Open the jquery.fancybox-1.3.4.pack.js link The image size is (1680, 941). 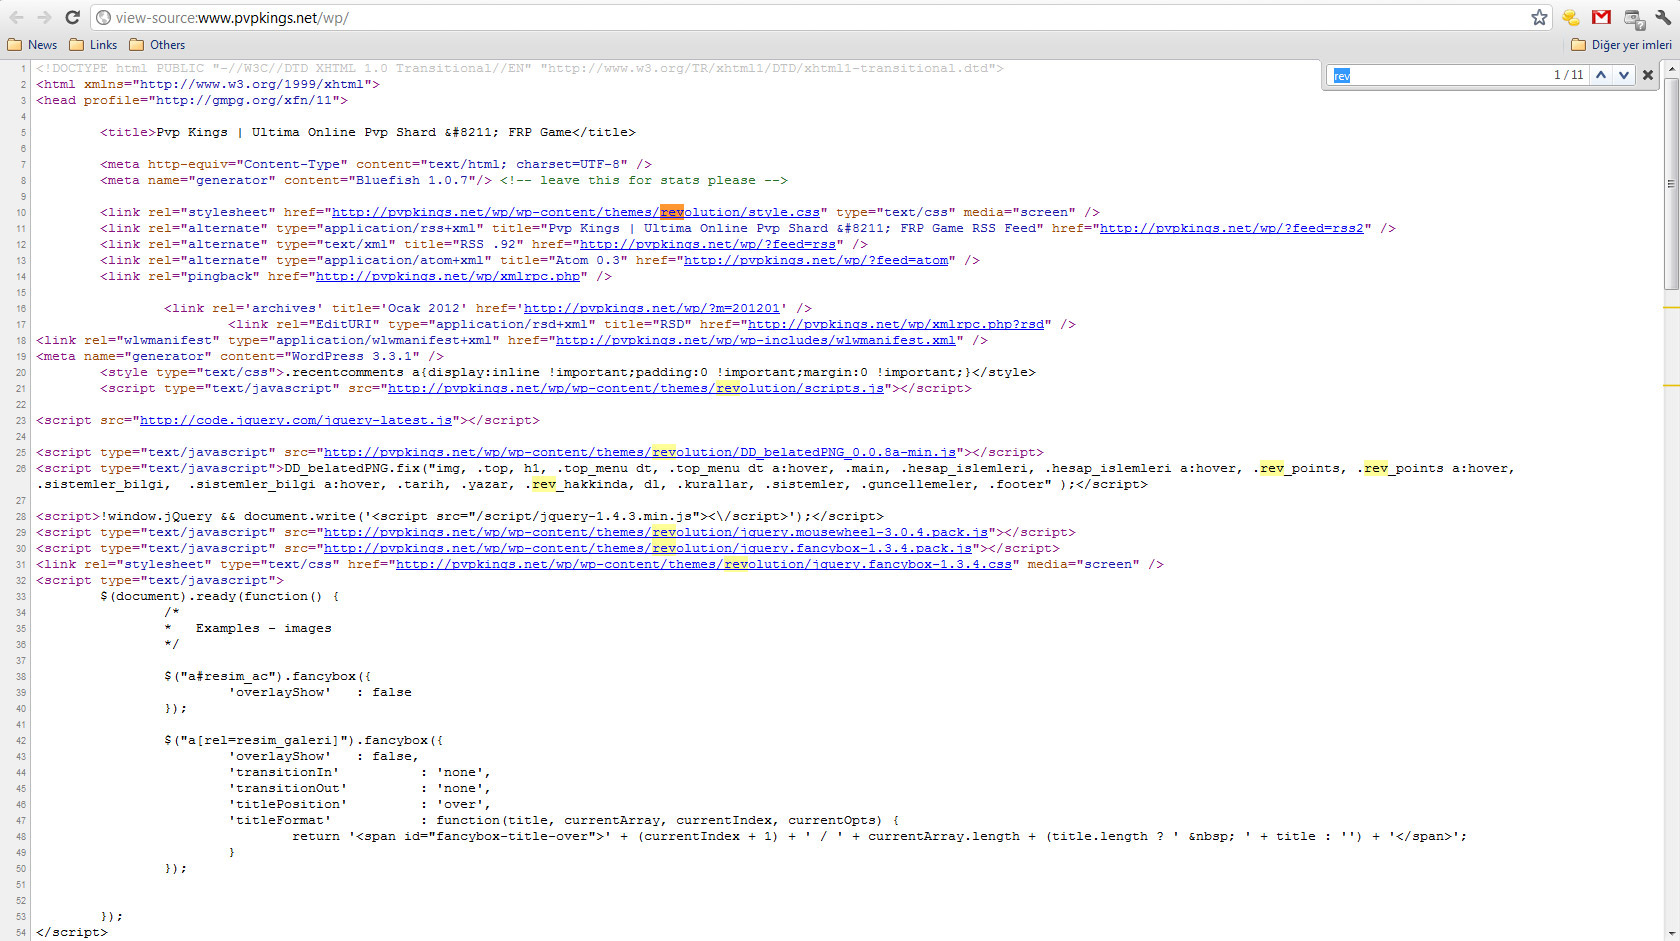point(648,548)
